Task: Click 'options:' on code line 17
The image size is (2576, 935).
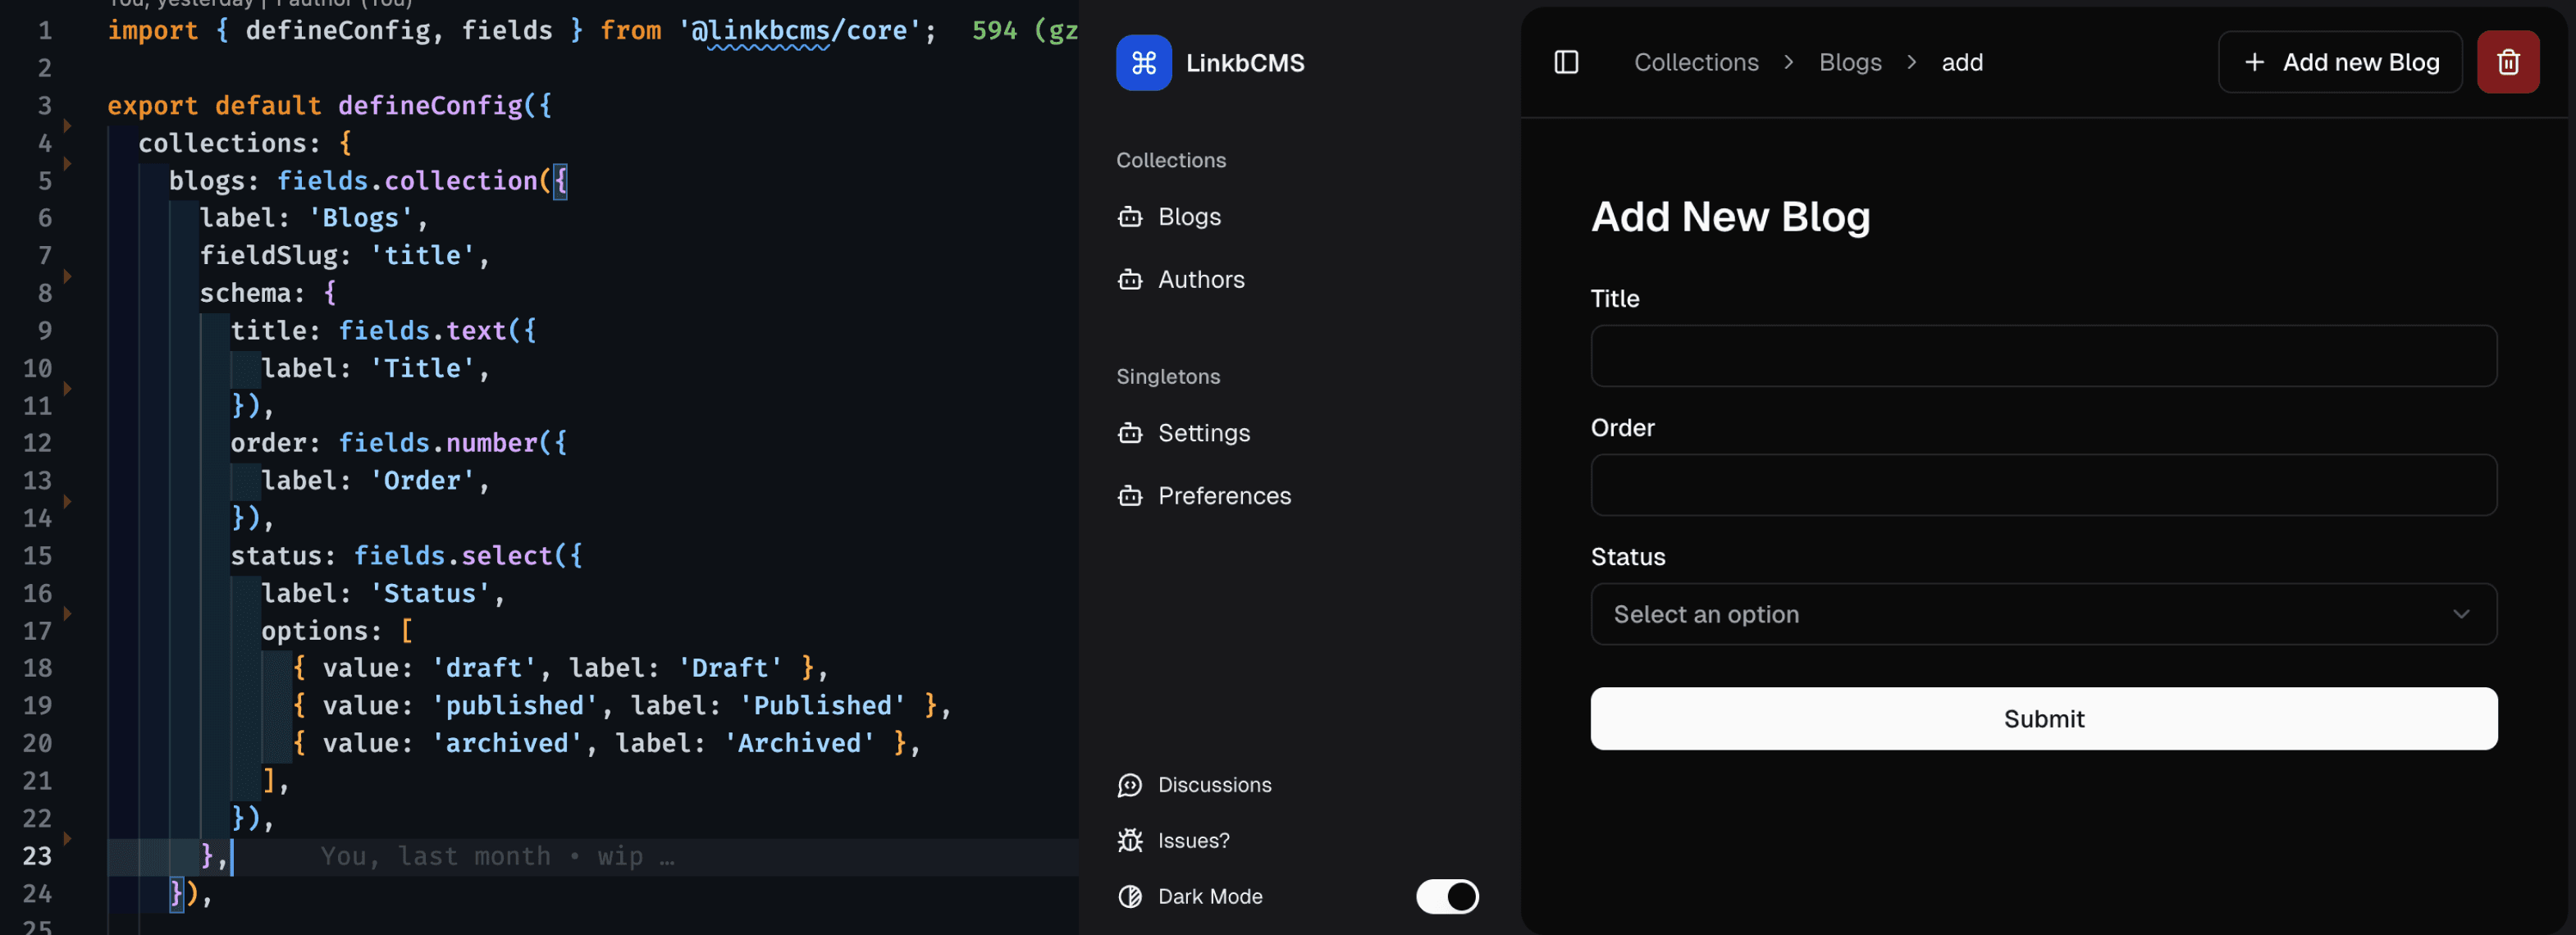Action: click(x=322, y=630)
